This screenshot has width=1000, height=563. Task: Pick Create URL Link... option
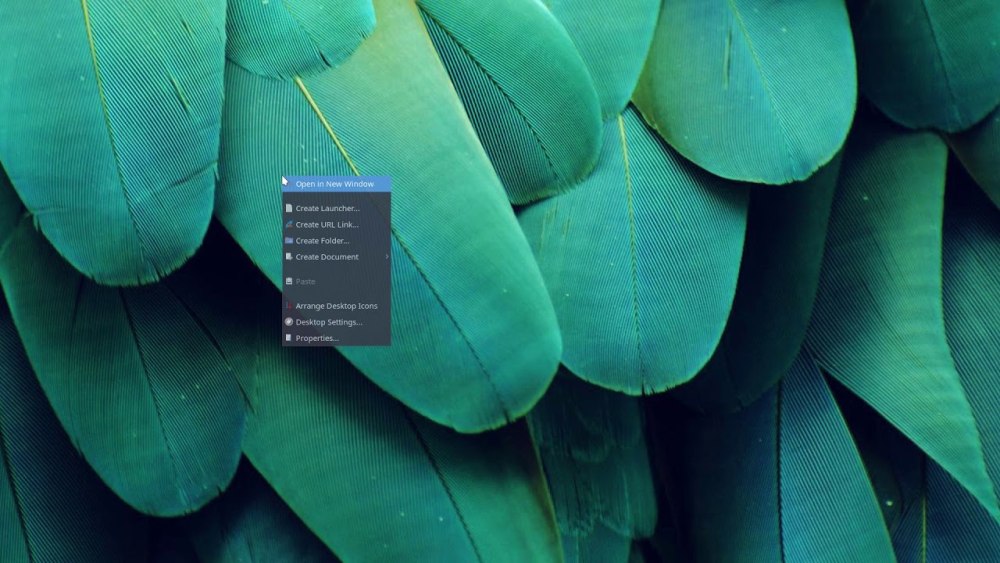pos(336,224)
